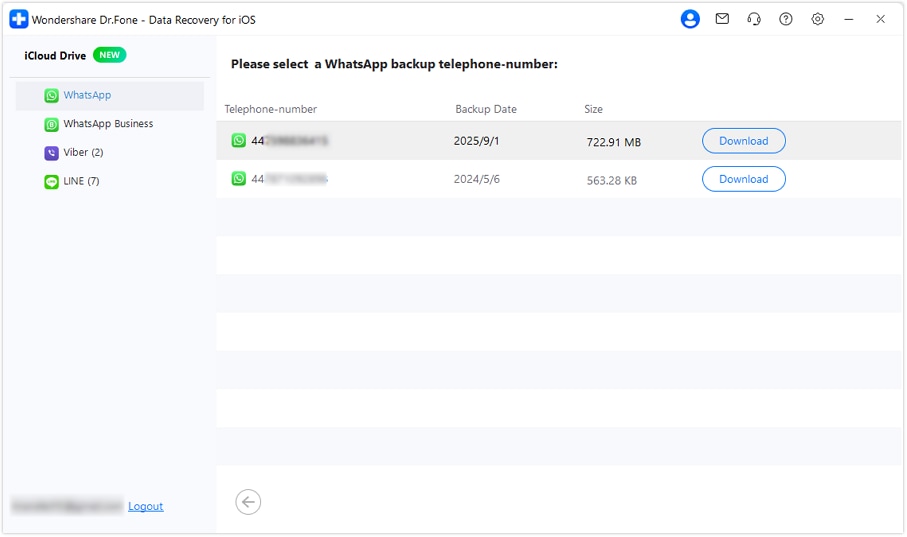Open the mail message icon
This screenshot has height=537, width=907.
pos(722,19)
